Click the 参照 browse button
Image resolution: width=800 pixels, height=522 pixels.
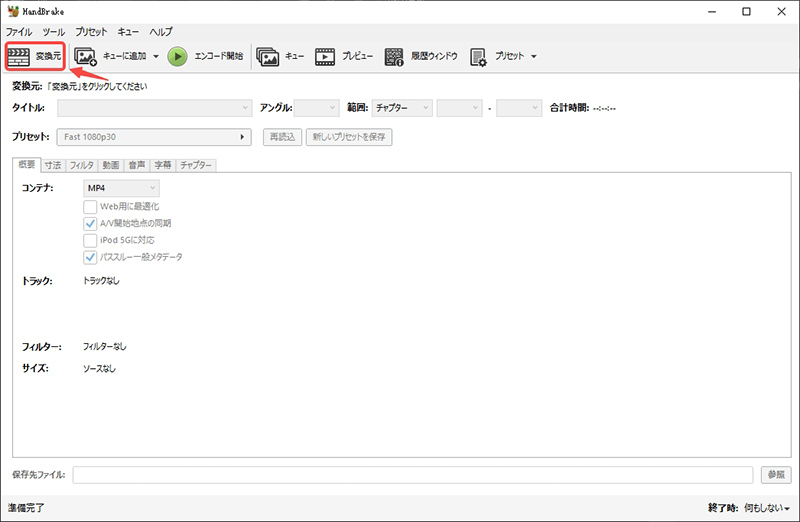(776, 475)
